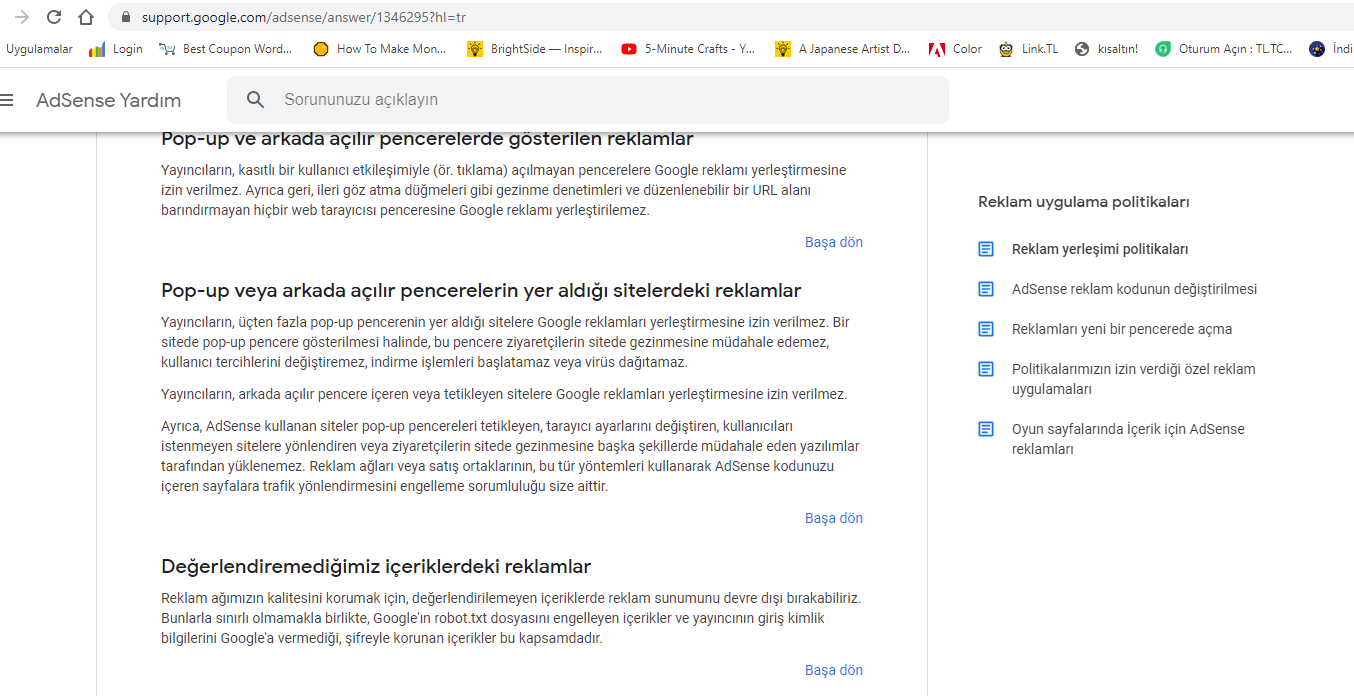Open the kısaltın! bookmark

(x=1106, y=49)
